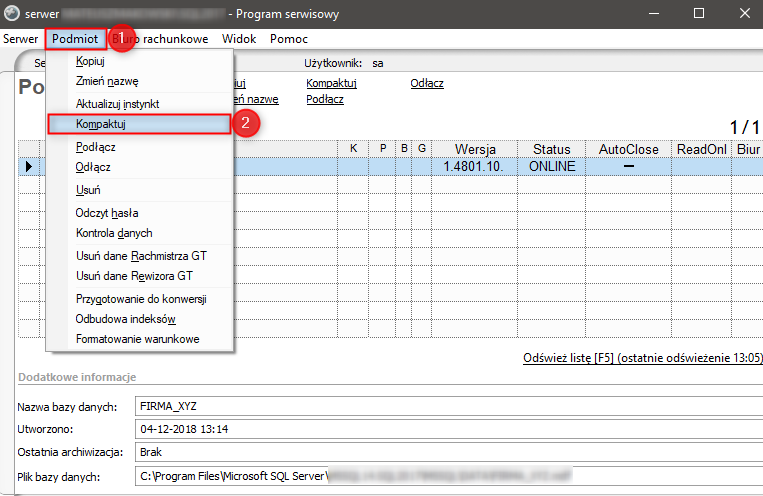
Task: Click the K column header
Action: tap(353, 148)
